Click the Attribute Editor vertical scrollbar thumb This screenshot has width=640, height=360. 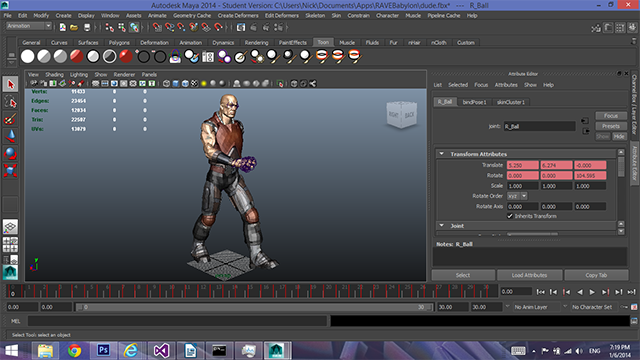click(x=621, y=167)
